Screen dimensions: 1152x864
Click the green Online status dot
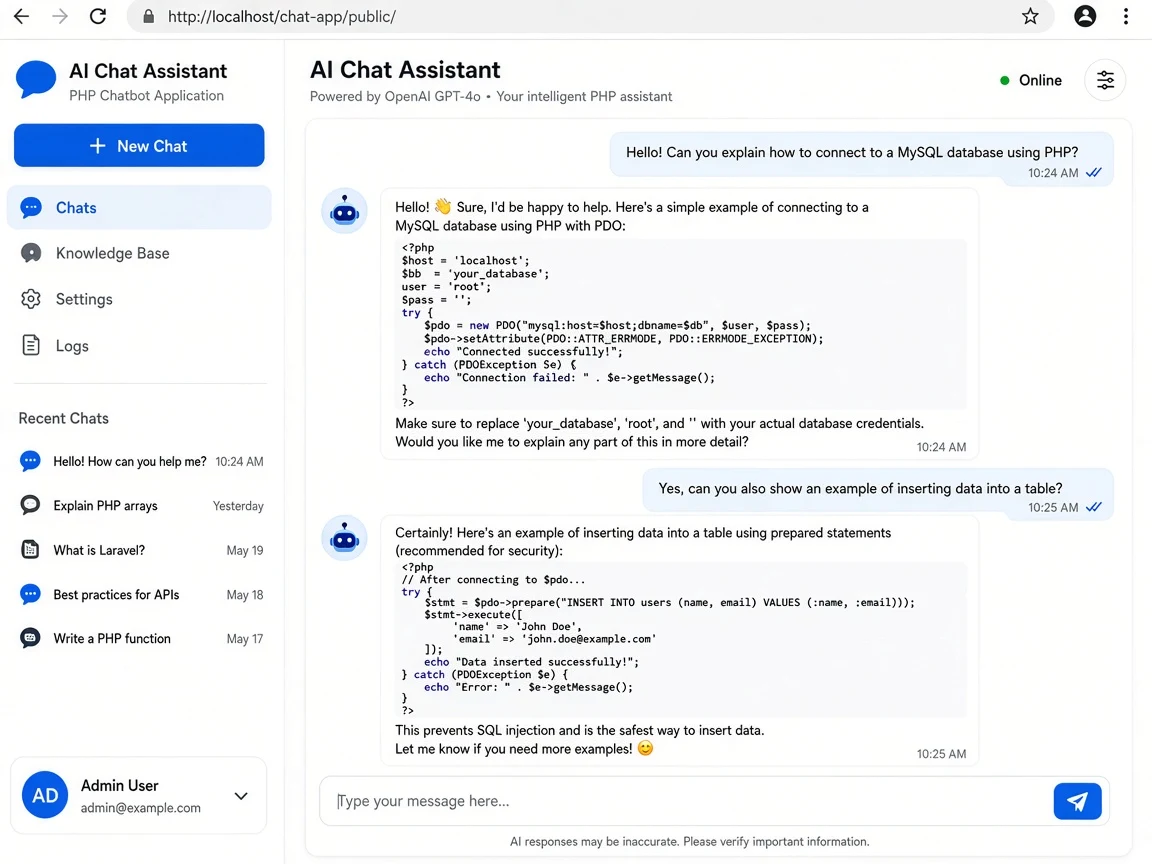(x=1004, y=80)
